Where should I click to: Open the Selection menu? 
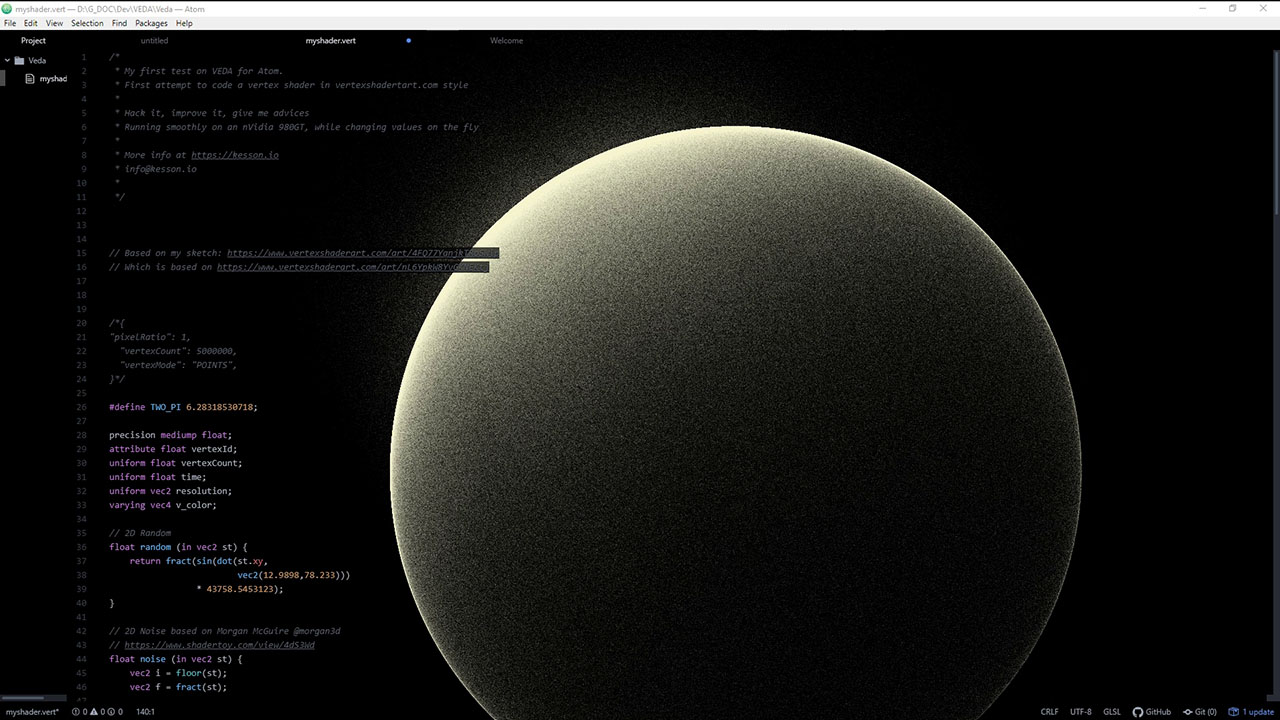[87, 23]
